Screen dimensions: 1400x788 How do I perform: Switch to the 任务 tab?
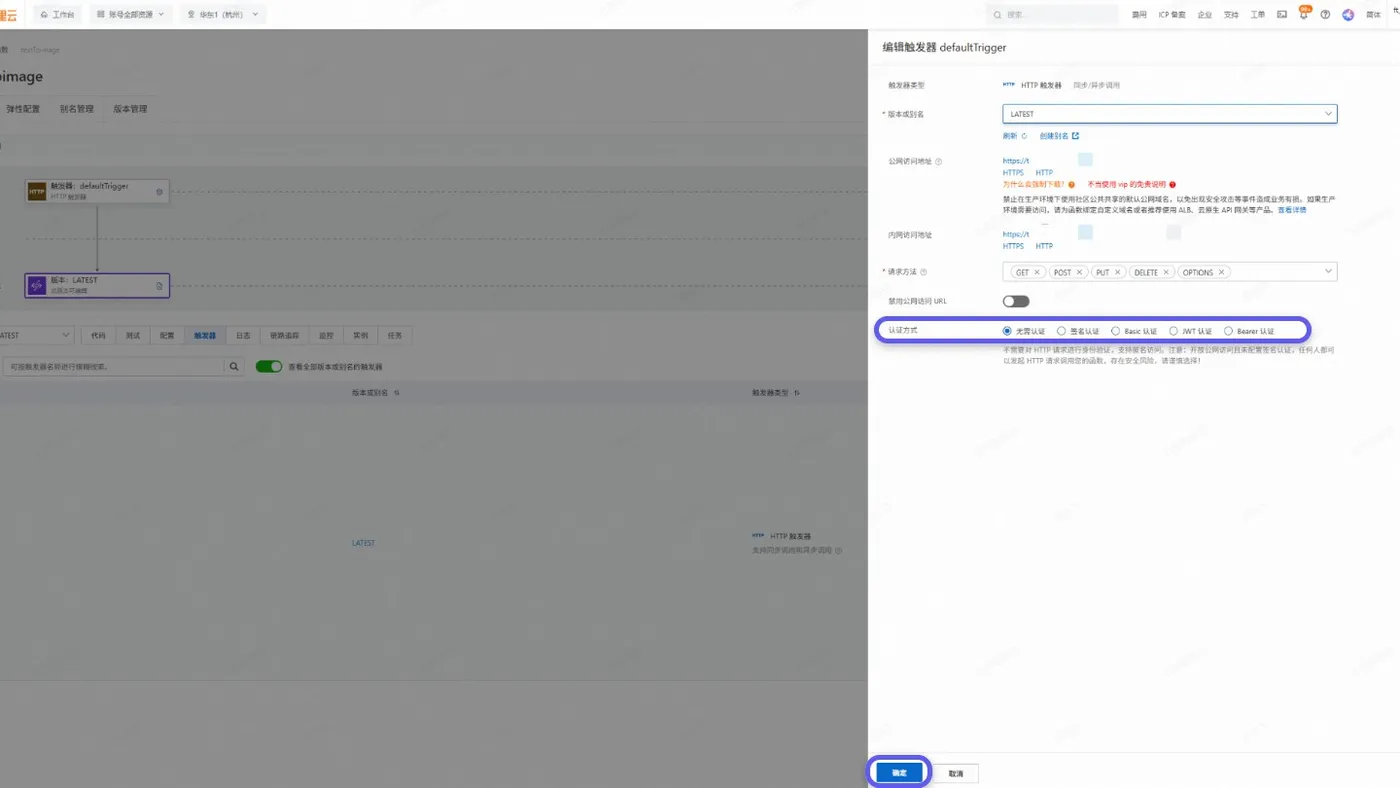pos(395,336)
